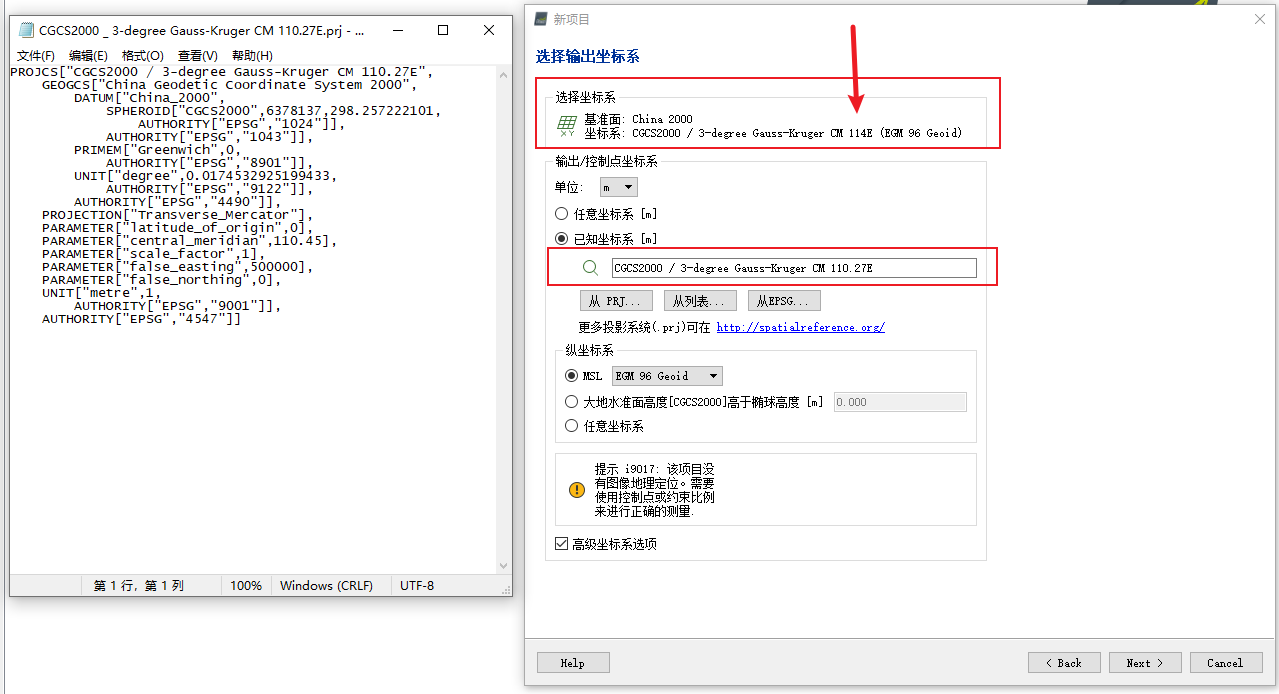The height and width of the screenshot is (694, 1279).
Task: Click the latitude_of_origin parameter line
Action: [x=178, y=228]
